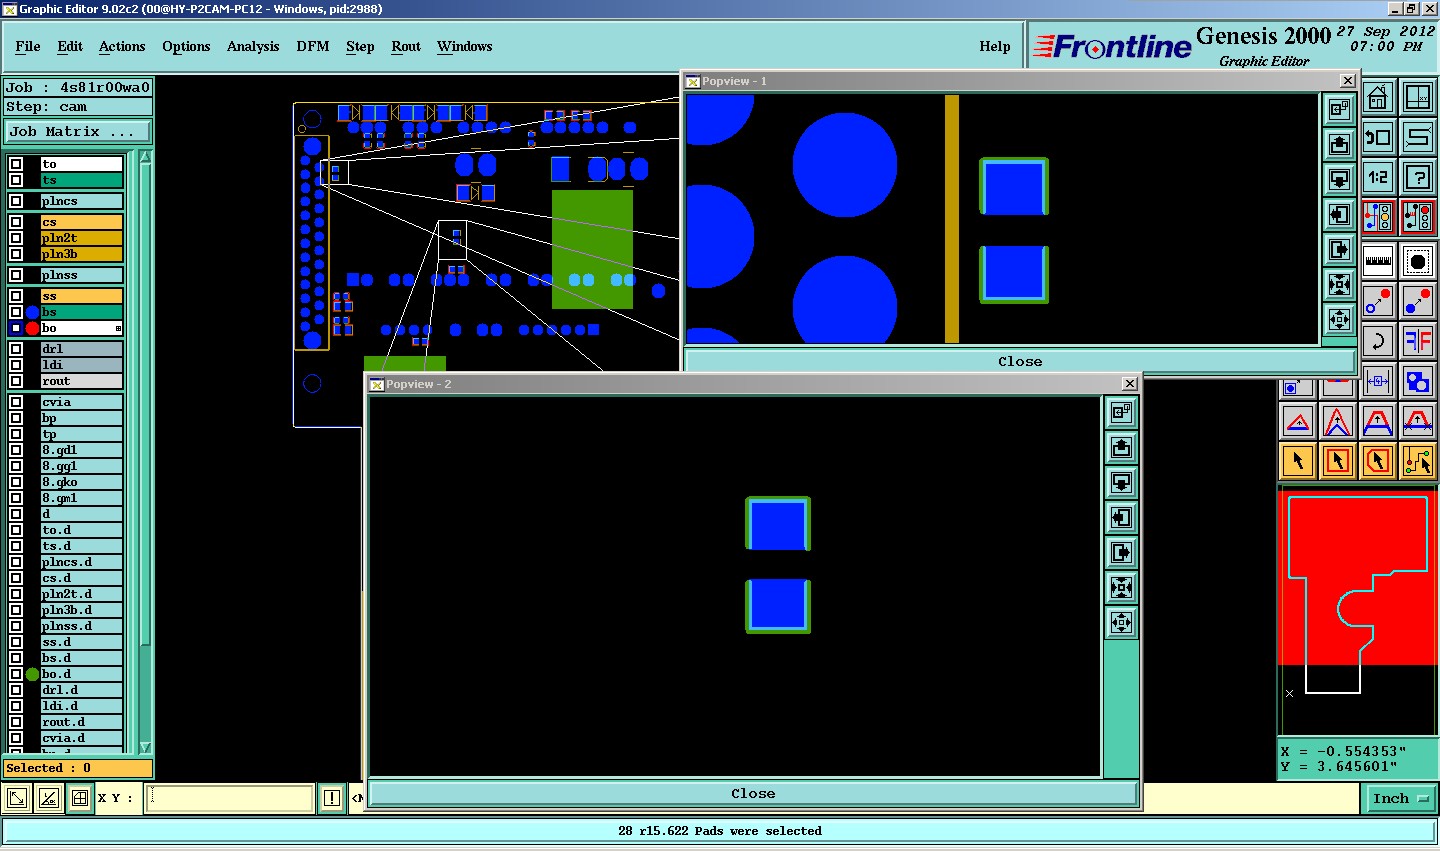Open the Help menu
Screen dimensions: 1440x851
995,46
